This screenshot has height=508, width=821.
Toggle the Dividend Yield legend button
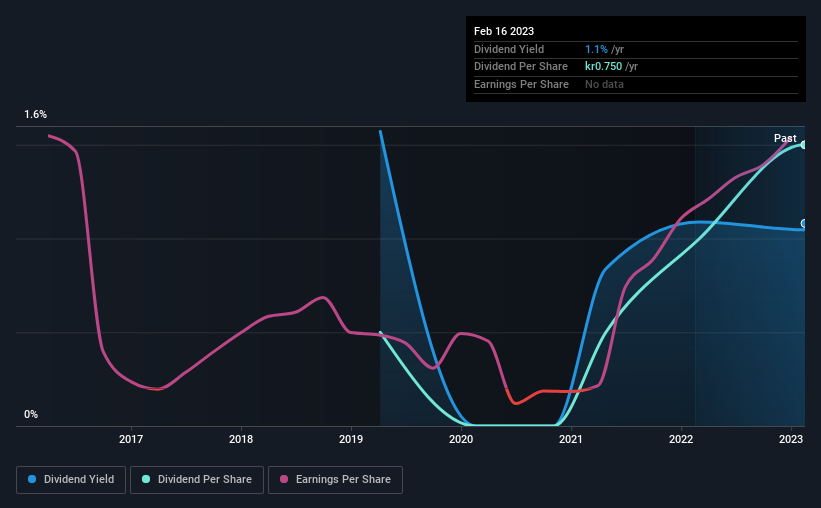(71, 480)
